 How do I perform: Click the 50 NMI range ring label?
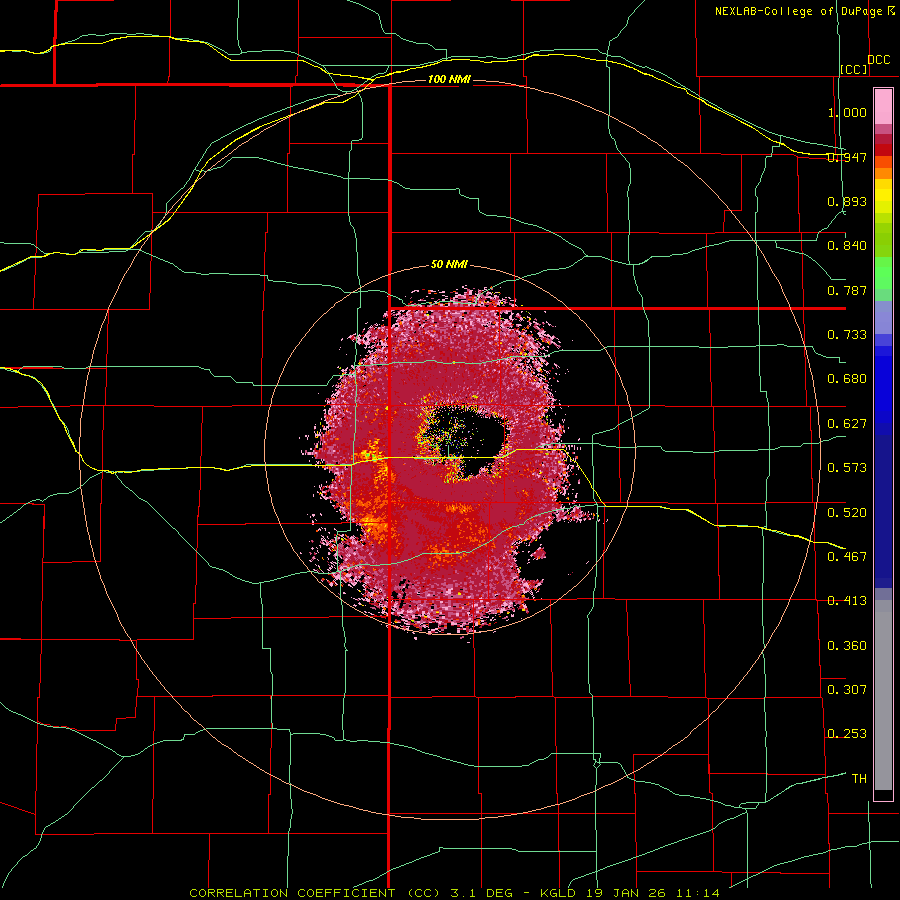pos(449,265)
